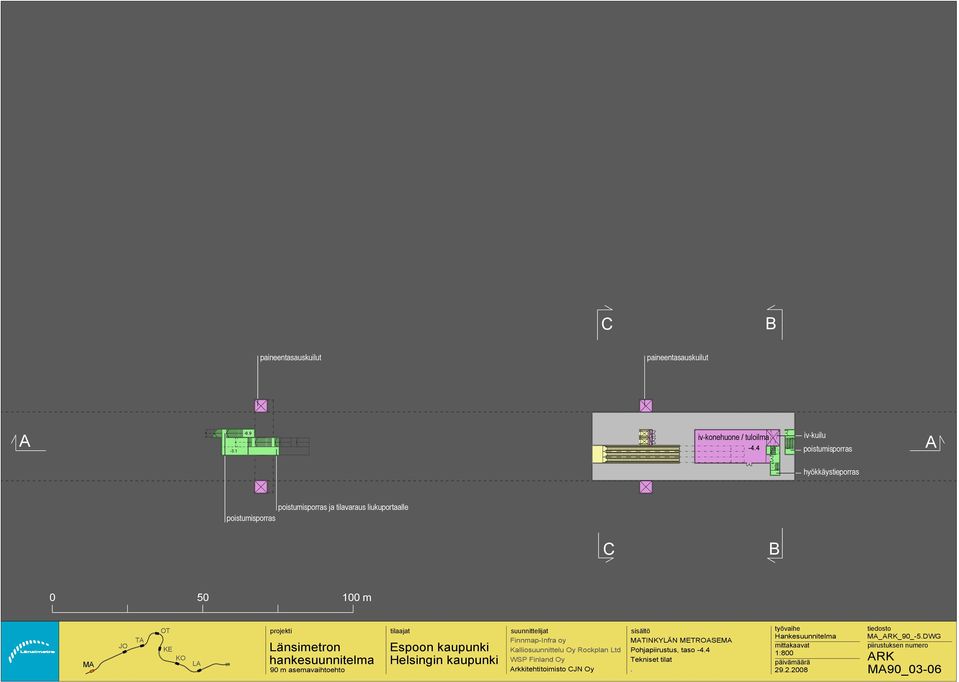959x682 pixels.
Task: Click the Länsimetro logo in title block
Action: (x=30, y=651)
